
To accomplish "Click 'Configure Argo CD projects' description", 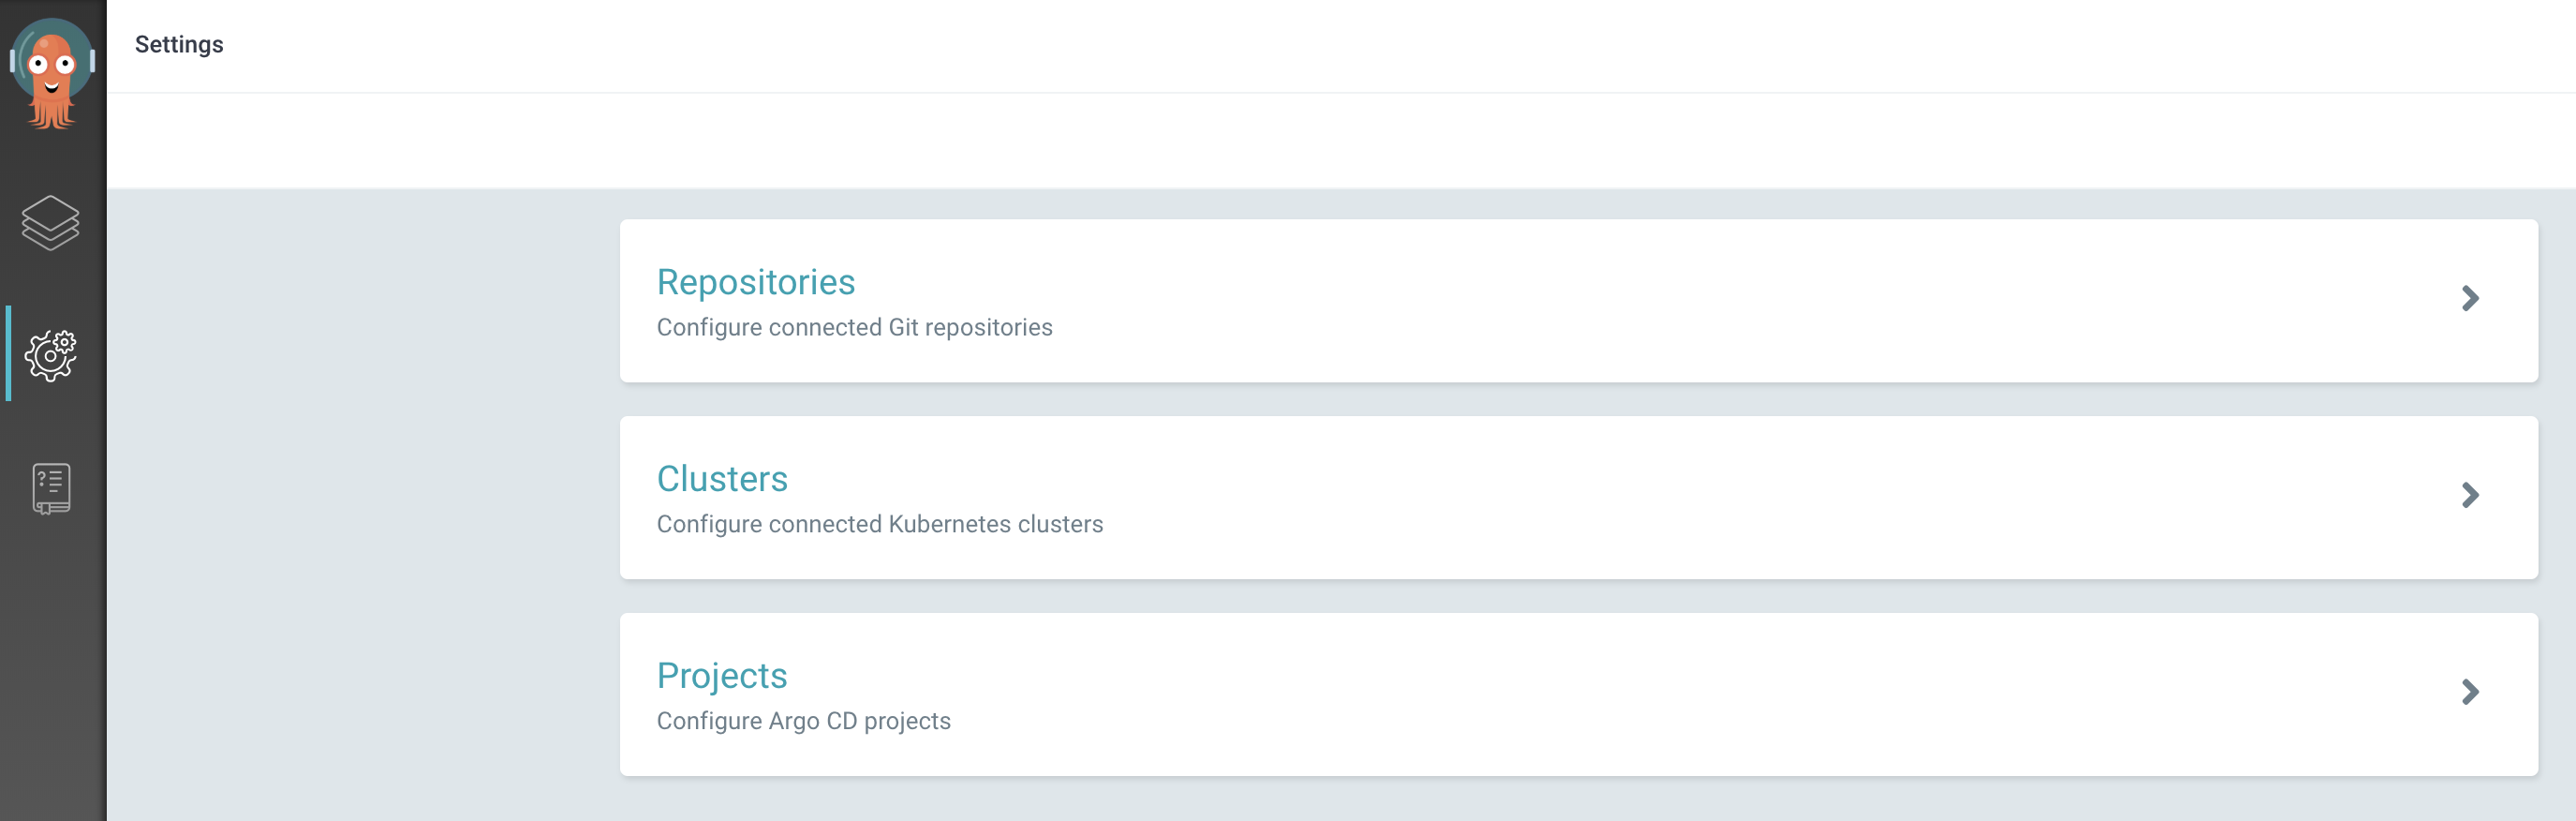I will click(804, 721).
